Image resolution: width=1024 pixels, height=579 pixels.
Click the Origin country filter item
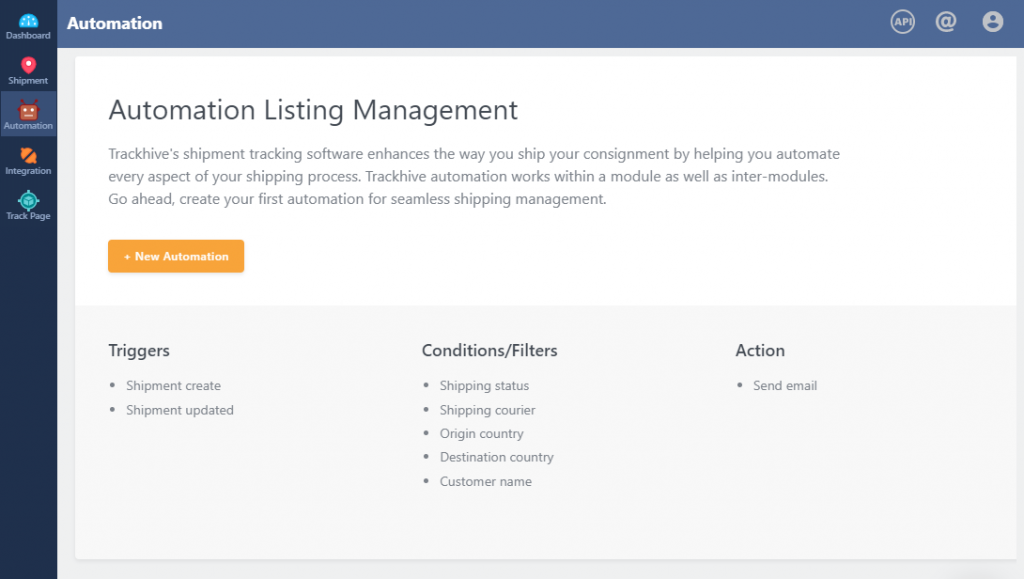(x=481, y=433)
